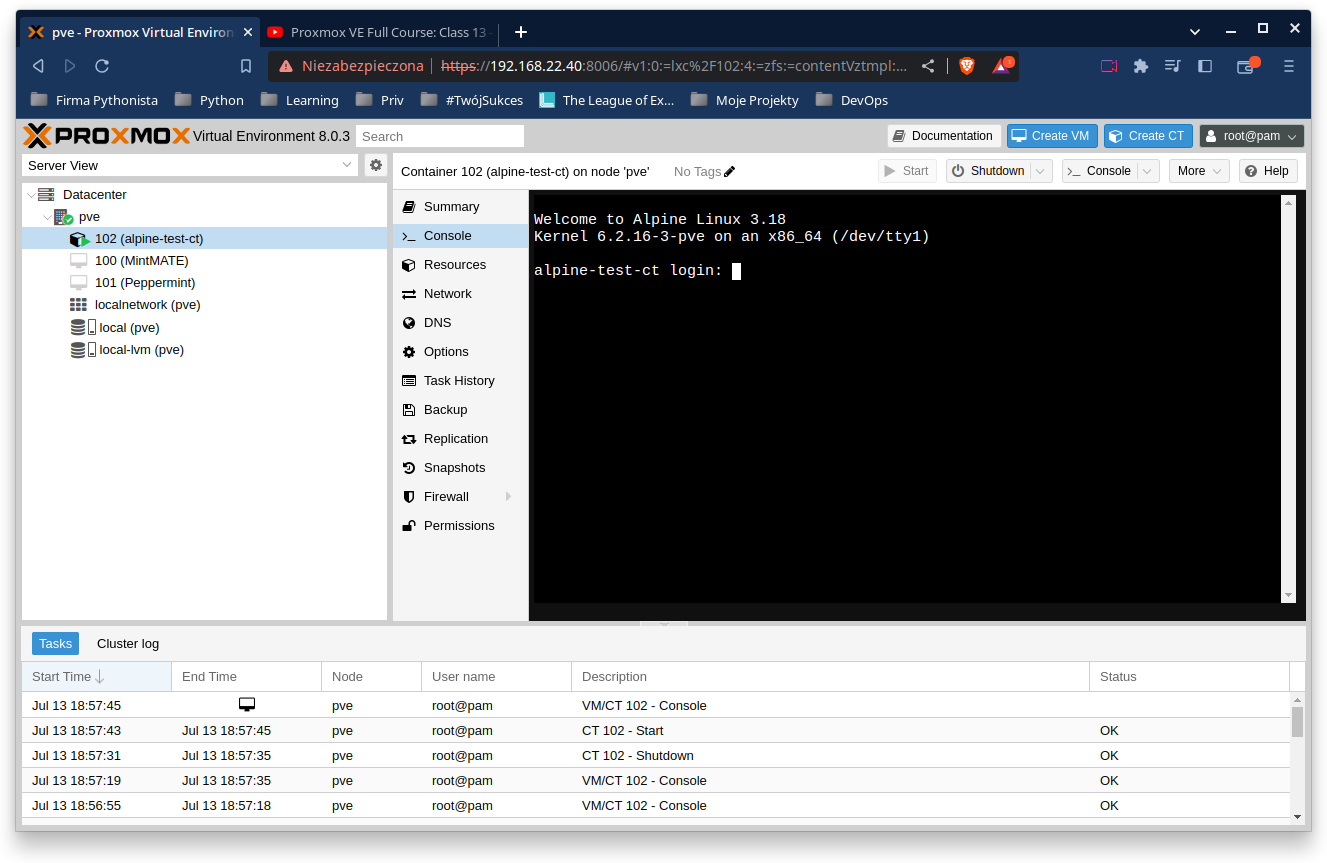Open the Replication panel
Screen dimensions: 1327x863
(x=410, y=438)
